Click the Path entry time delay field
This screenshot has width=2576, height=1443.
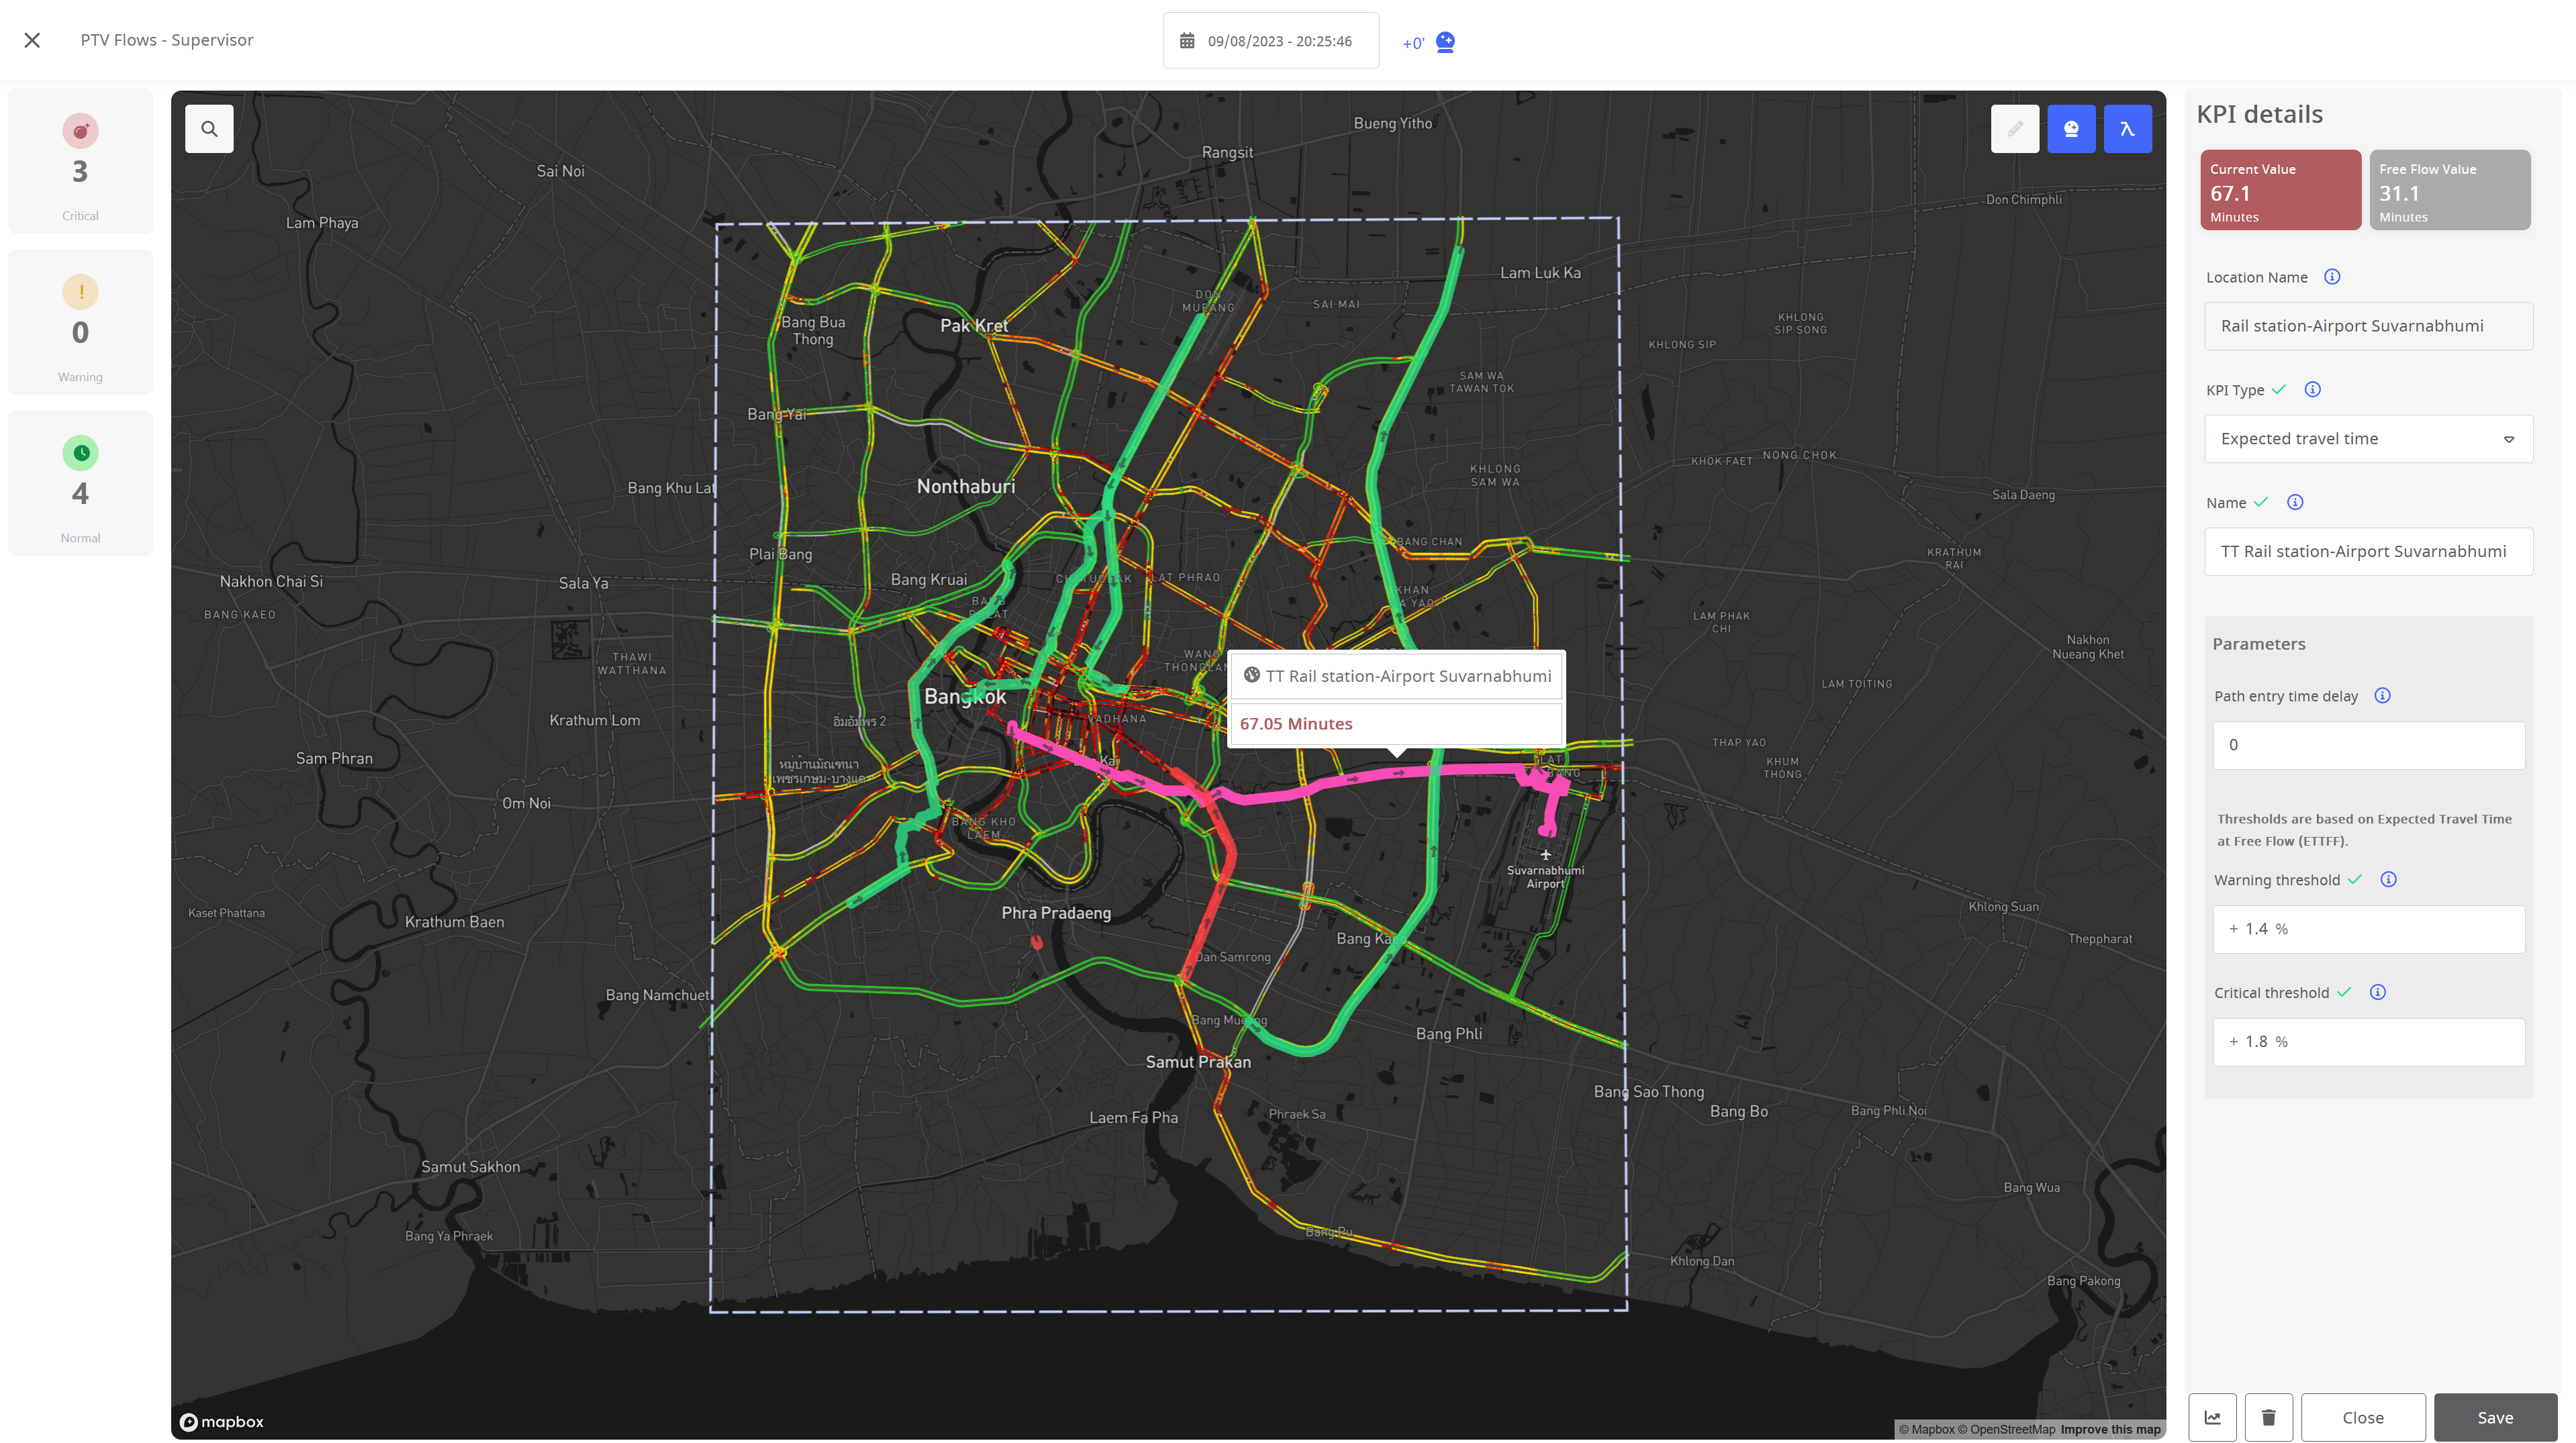click(2367, 745)
